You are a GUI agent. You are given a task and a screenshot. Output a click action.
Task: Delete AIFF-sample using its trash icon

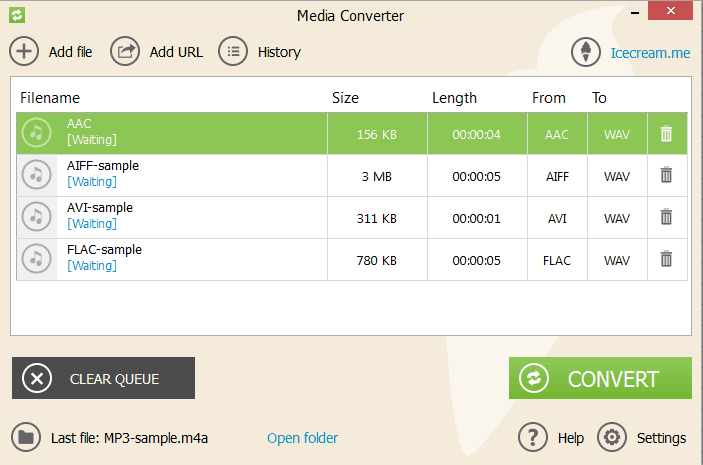[666, 175]
